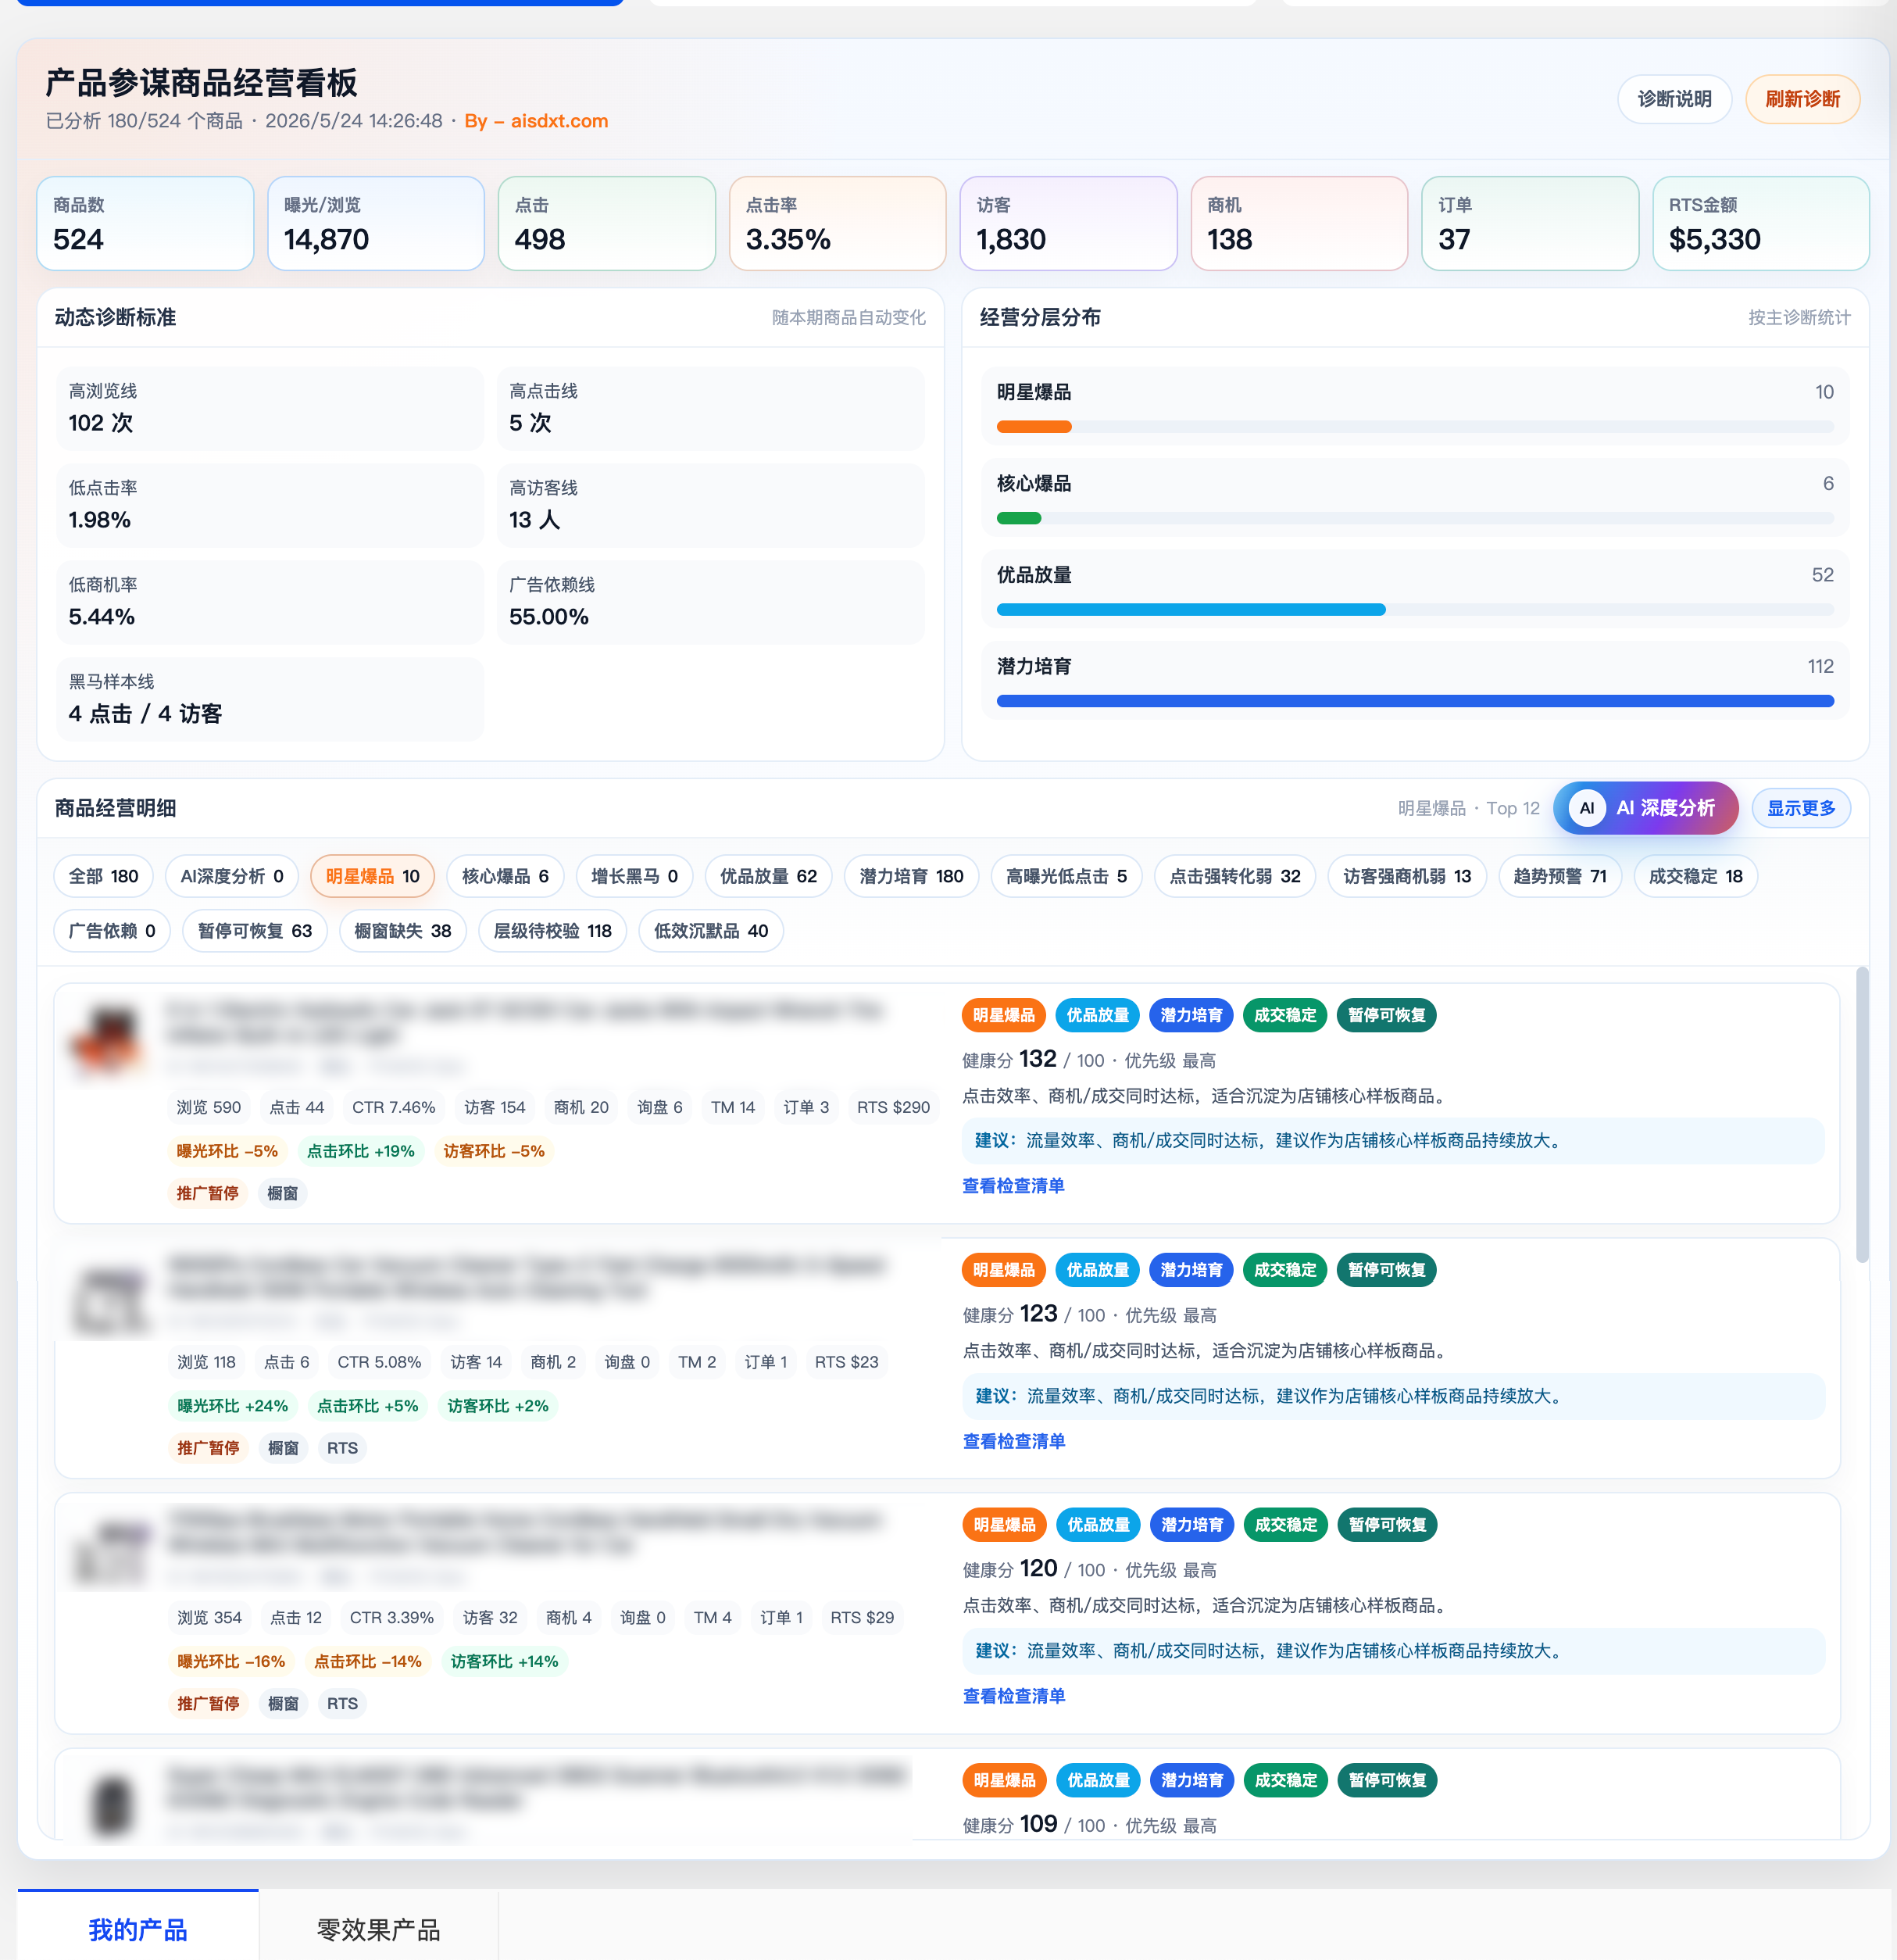Click the 优品放量 light-blue progress bar
The width and height of the screenshot is (1897, 1960).
1191,609
